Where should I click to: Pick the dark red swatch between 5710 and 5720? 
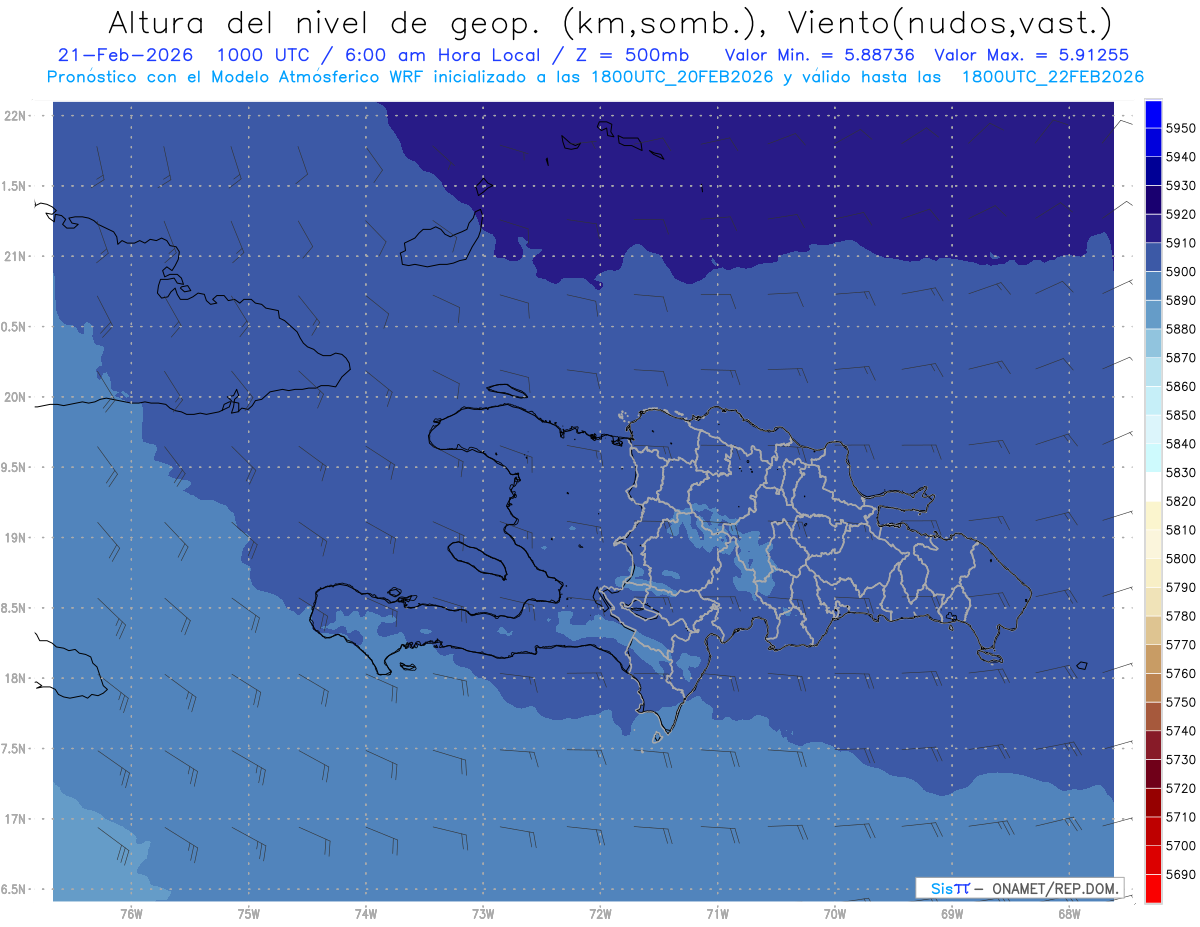(1153, 802)
